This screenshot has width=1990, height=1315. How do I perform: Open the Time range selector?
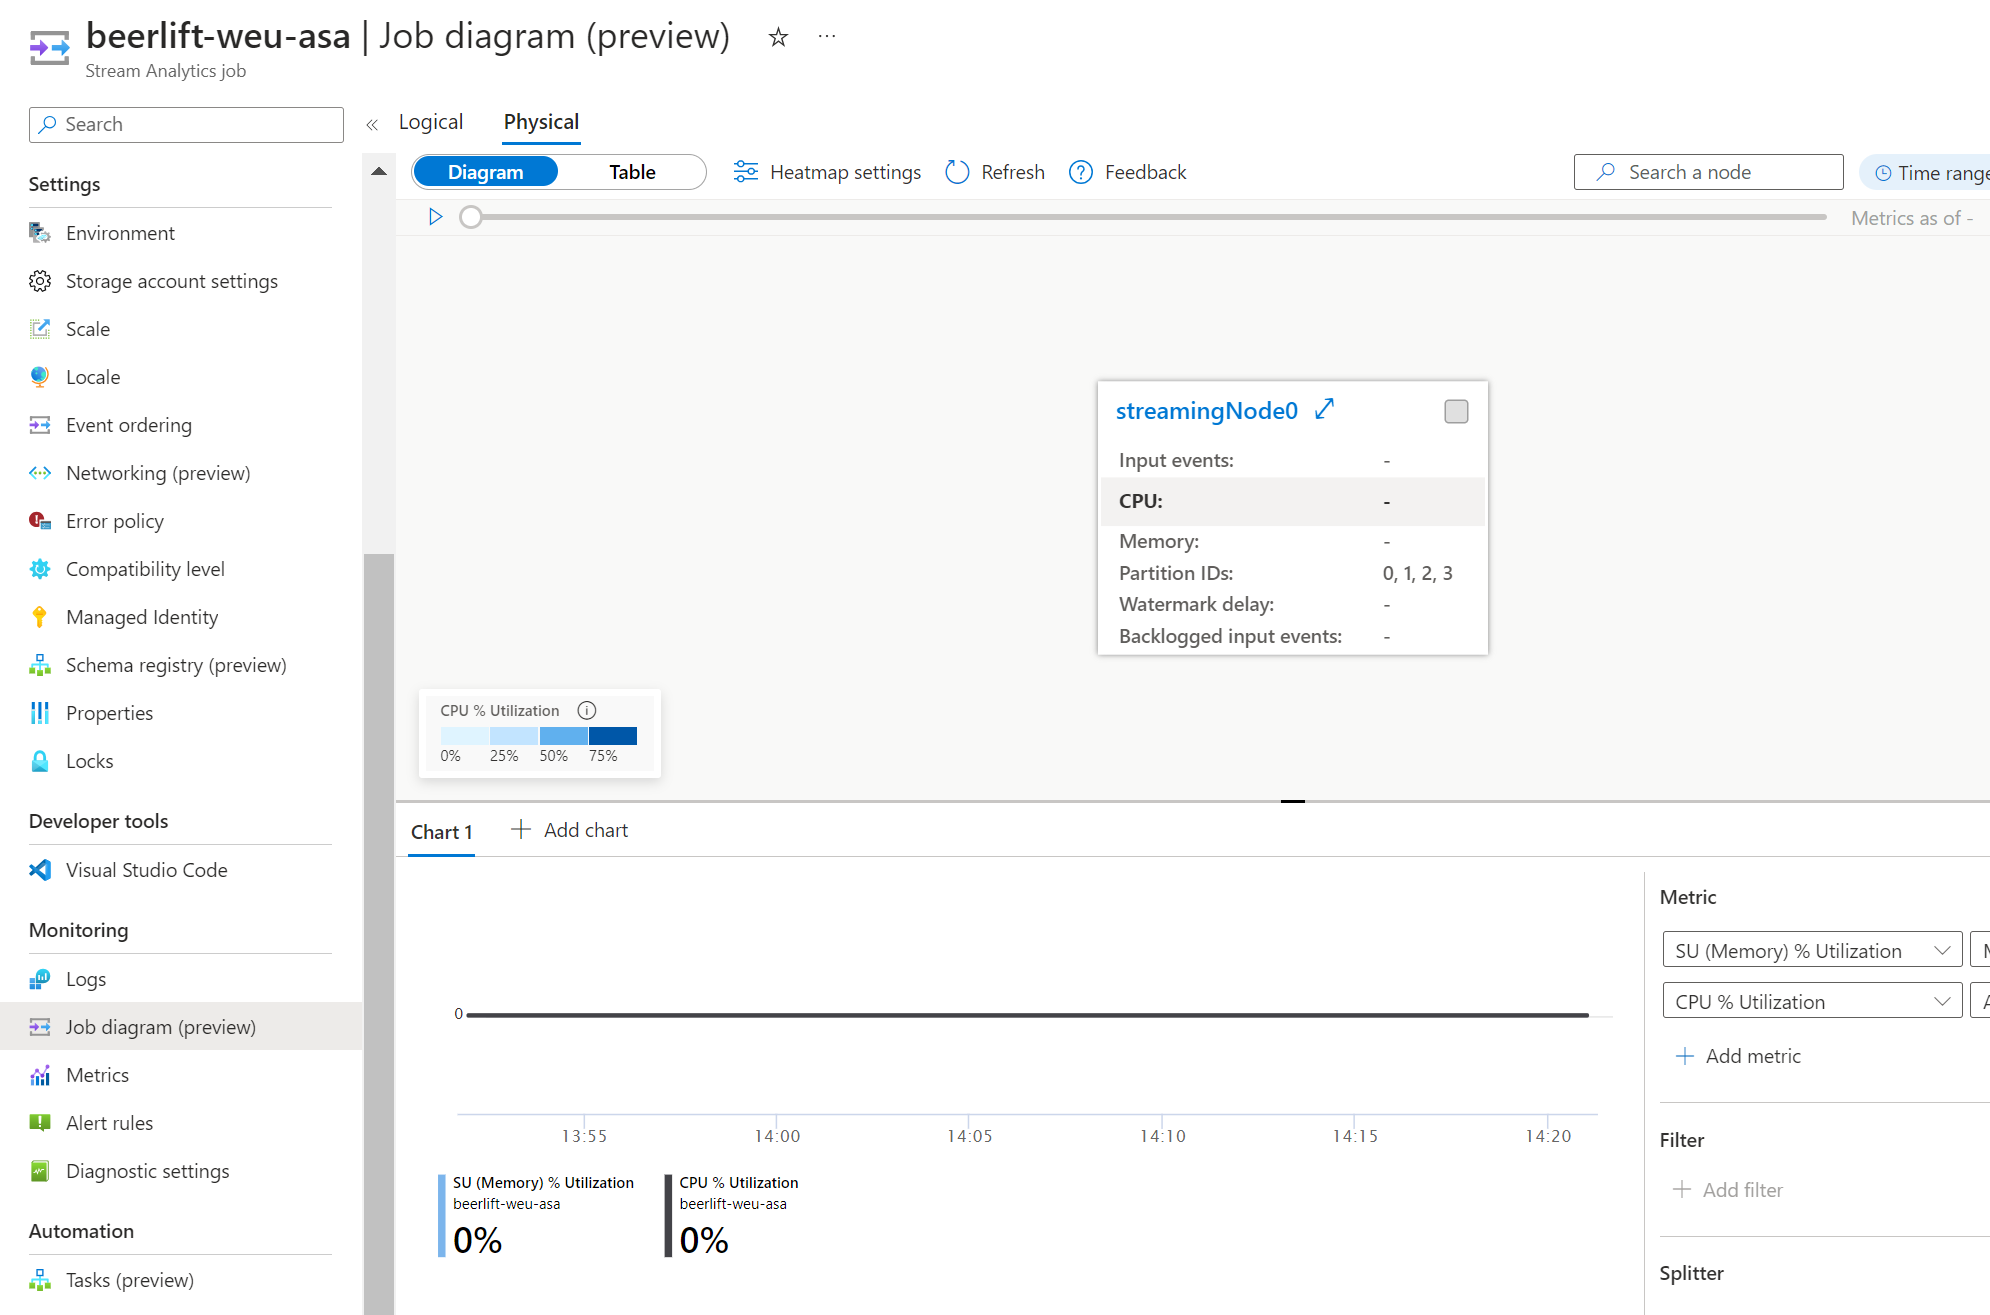click(1927, 172)
